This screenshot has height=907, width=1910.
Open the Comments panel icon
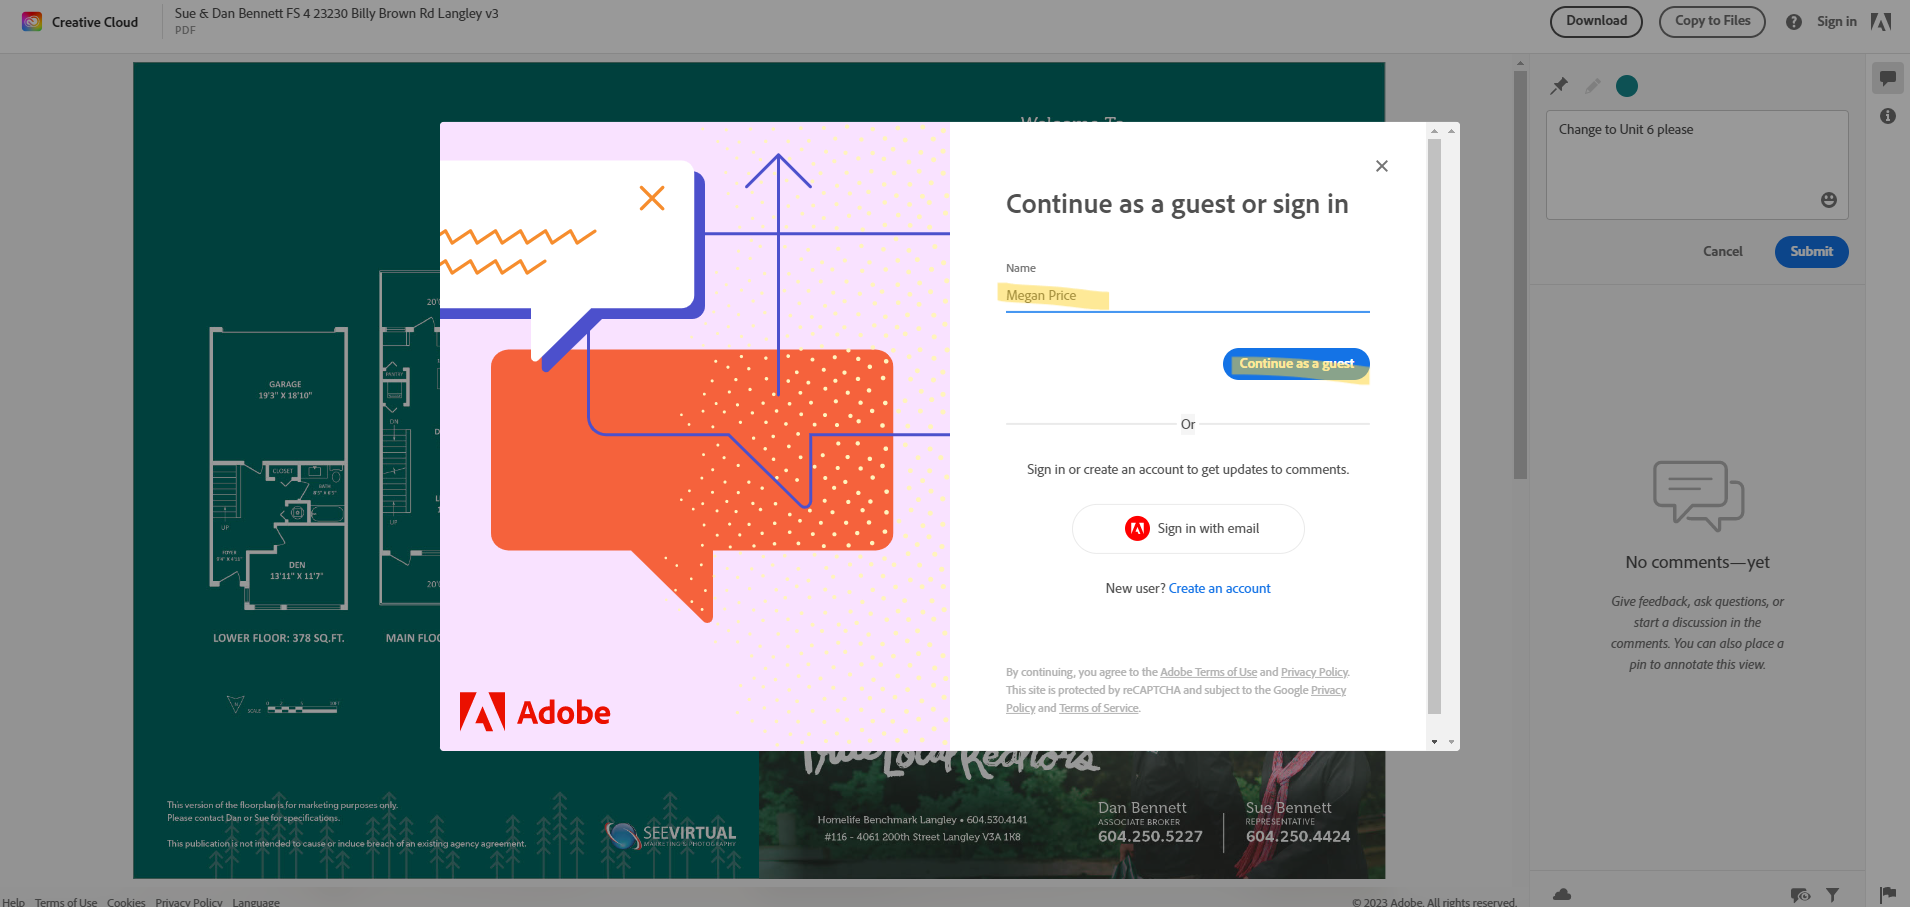coord(1888,78)
